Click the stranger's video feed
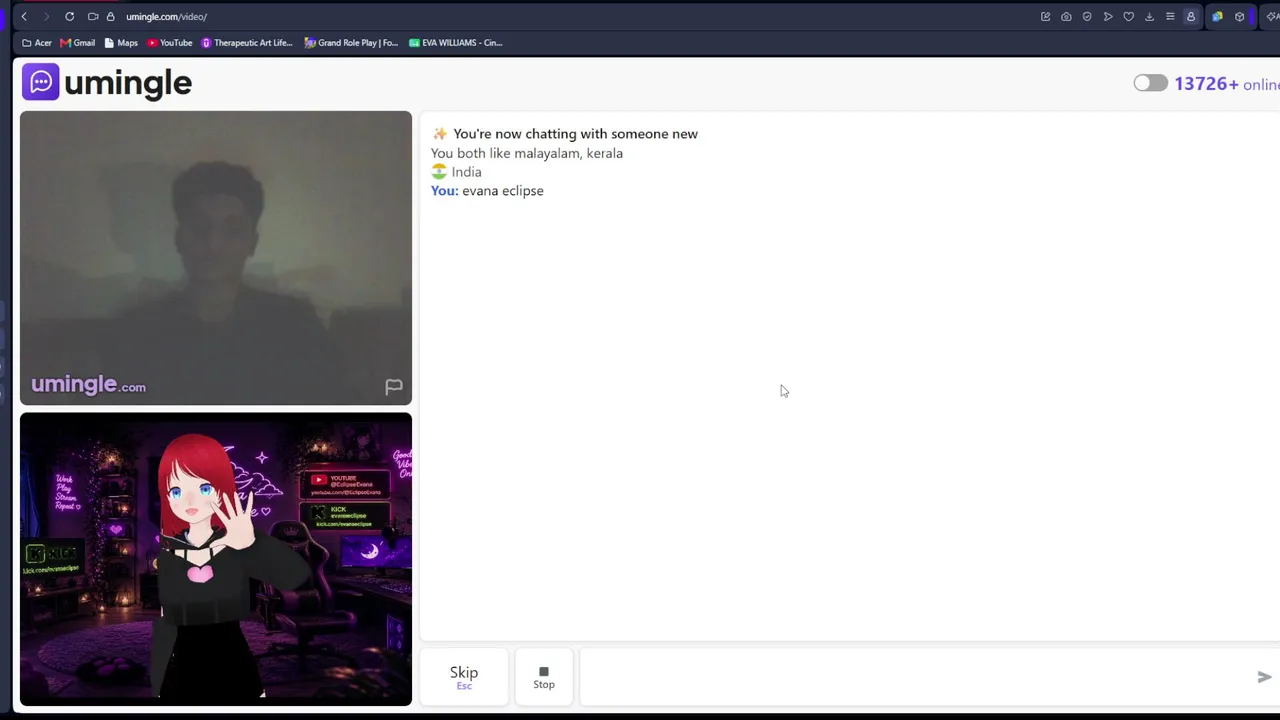 pos(216,258)
